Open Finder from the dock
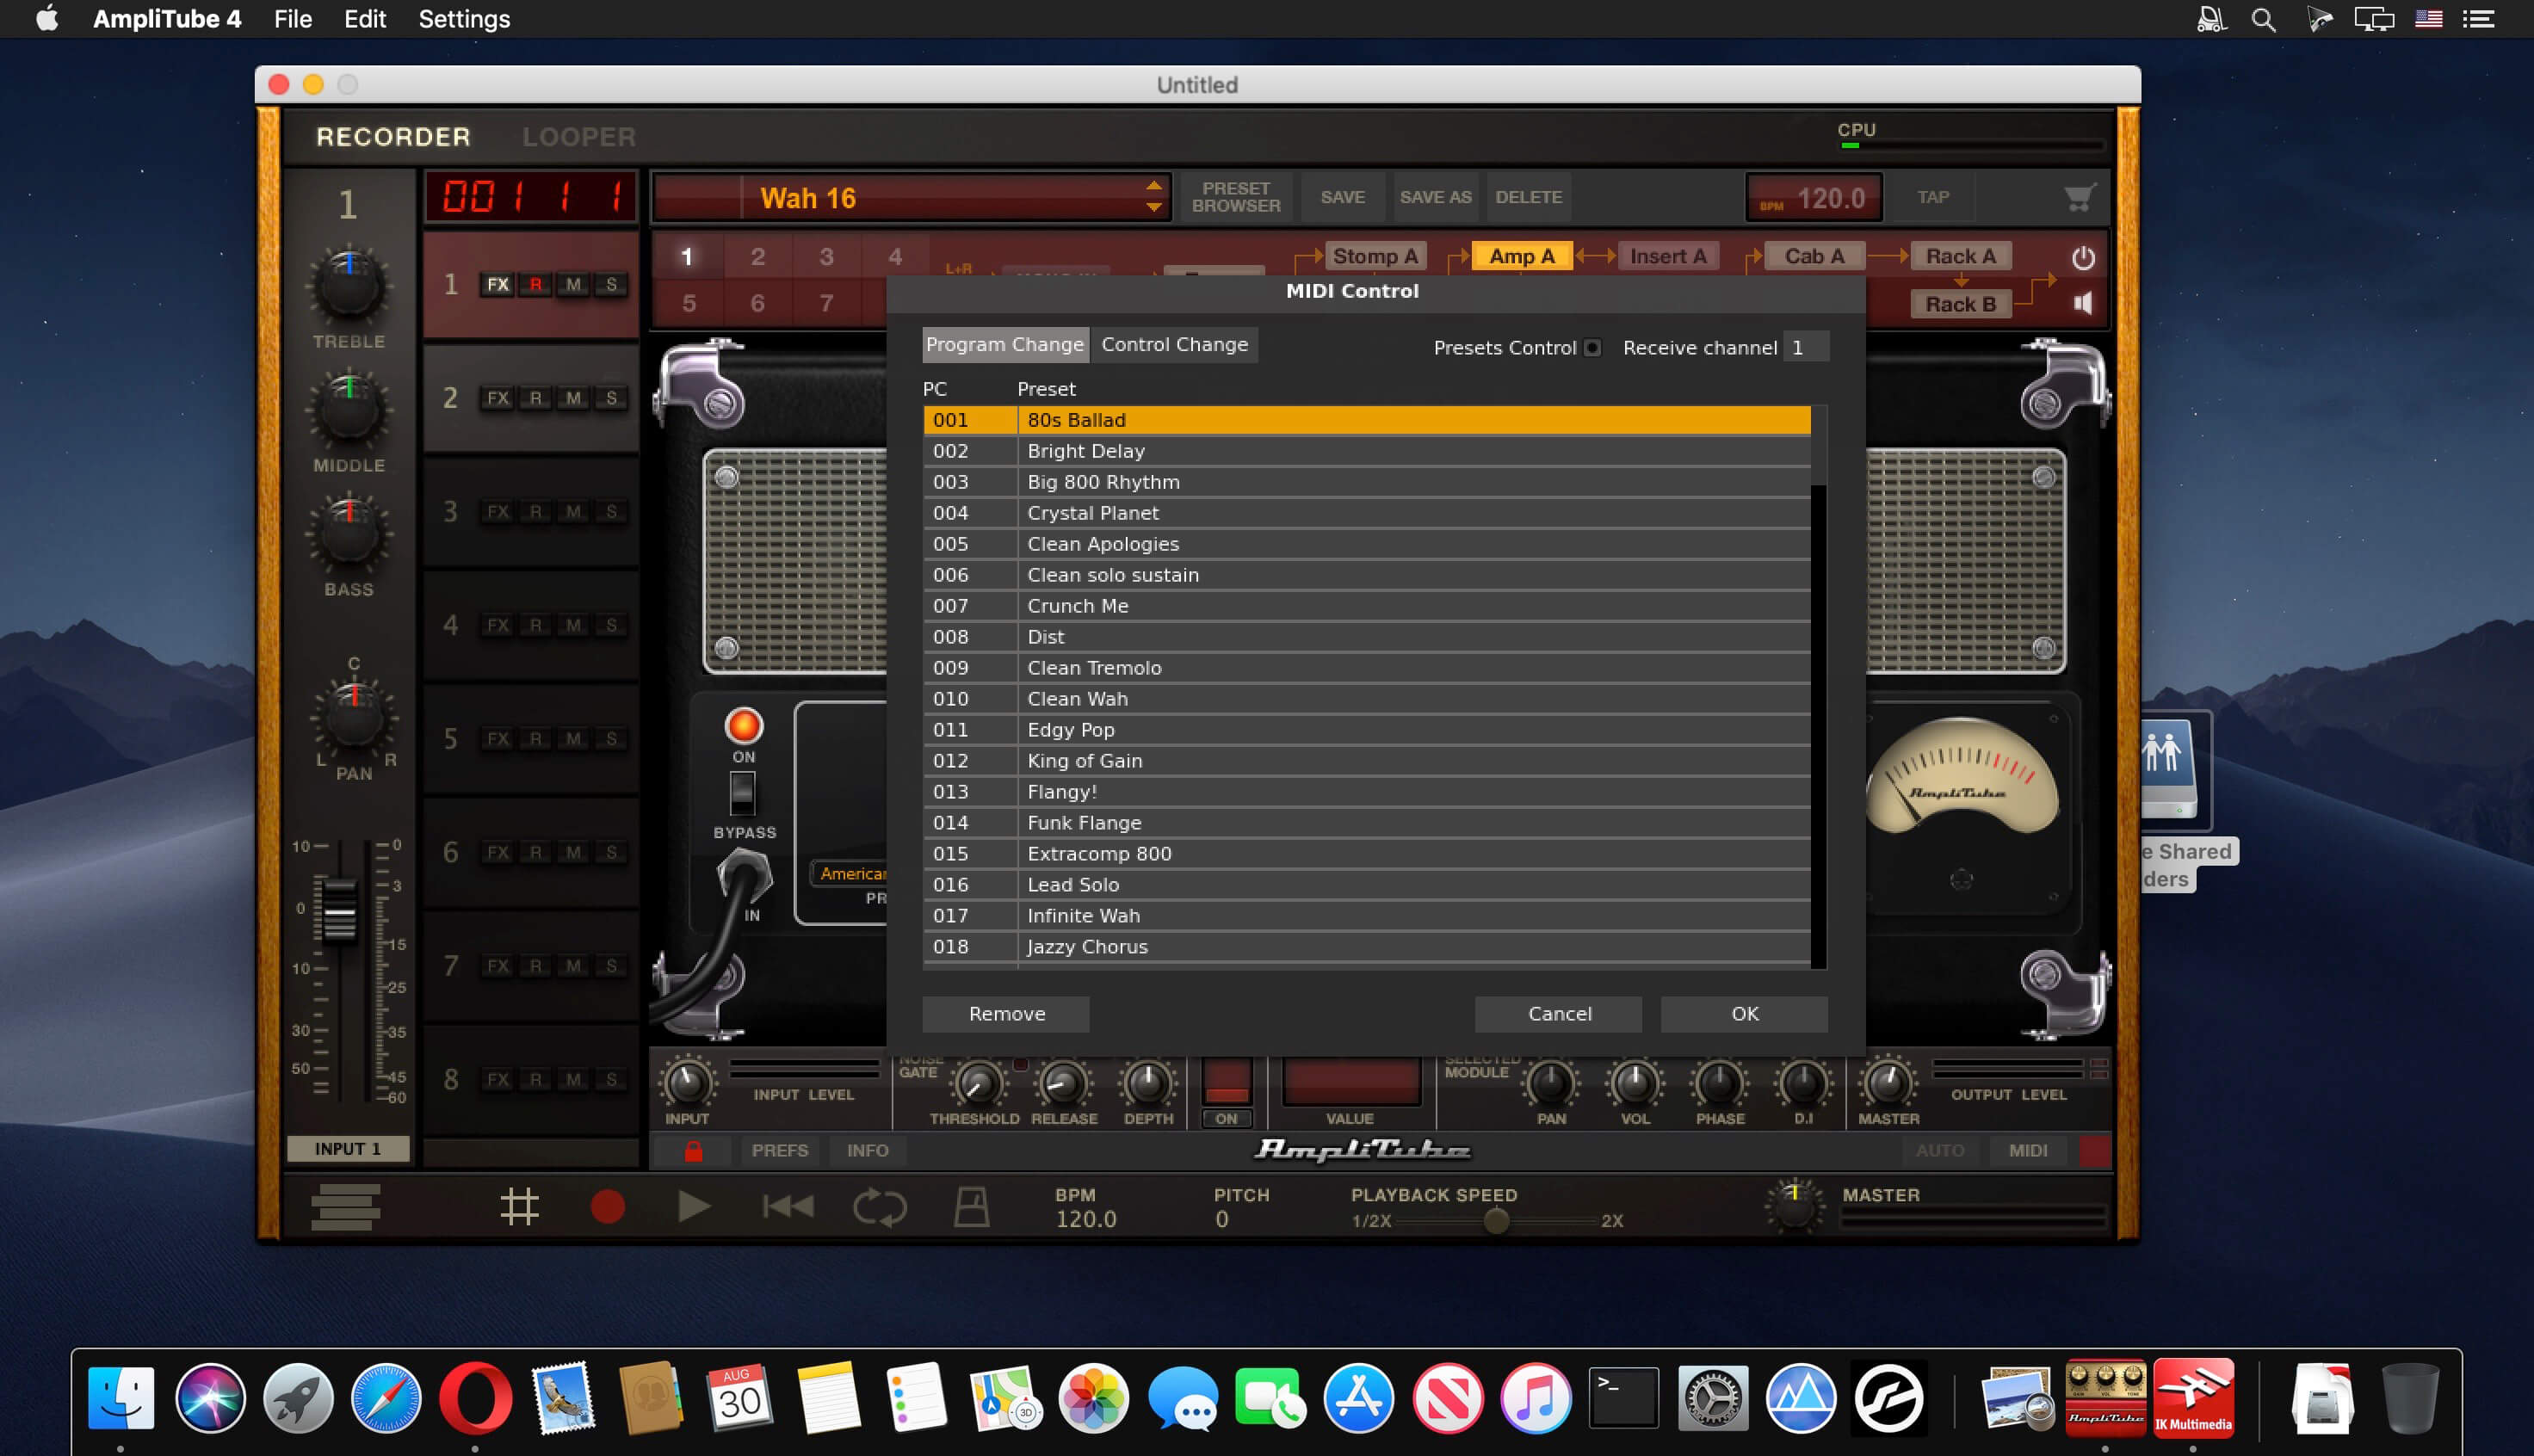2534x1456 pixels. (121, 1397)
